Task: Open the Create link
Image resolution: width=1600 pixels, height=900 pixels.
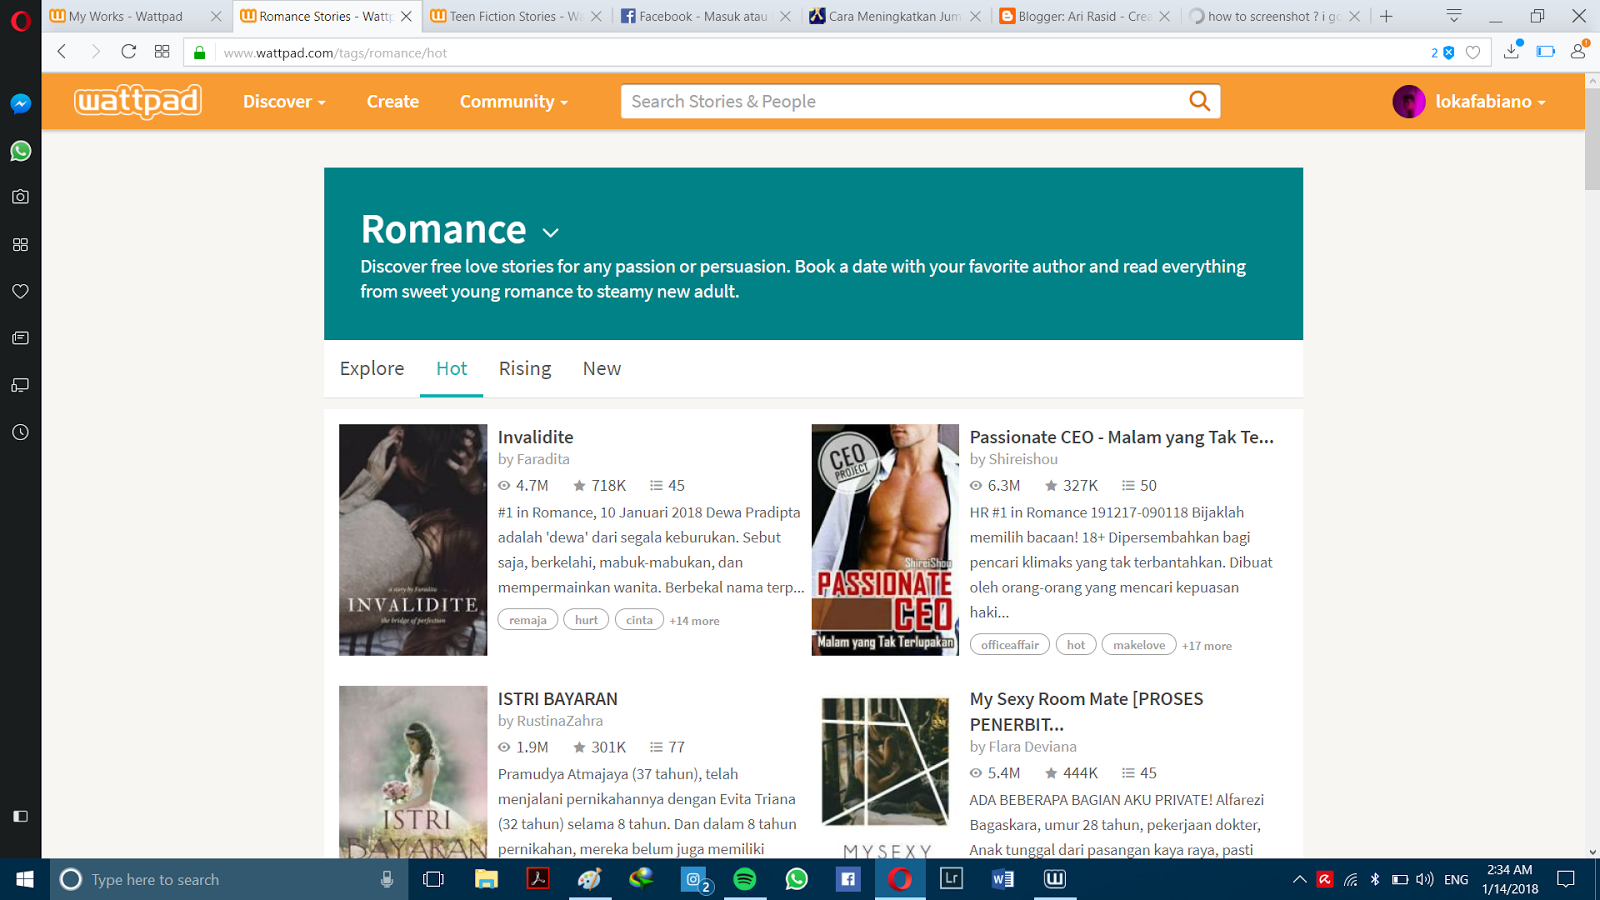Action: (392, 102)
